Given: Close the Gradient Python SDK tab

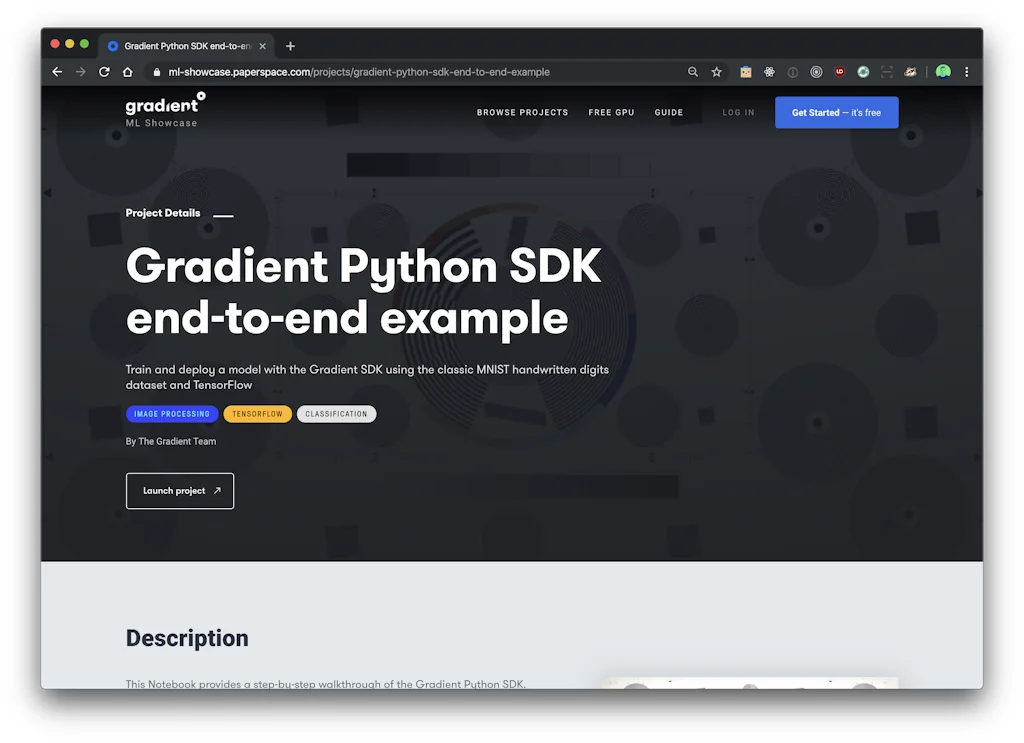Looking at the screenshot, I should pyautogui.click(x=263, y=46).
